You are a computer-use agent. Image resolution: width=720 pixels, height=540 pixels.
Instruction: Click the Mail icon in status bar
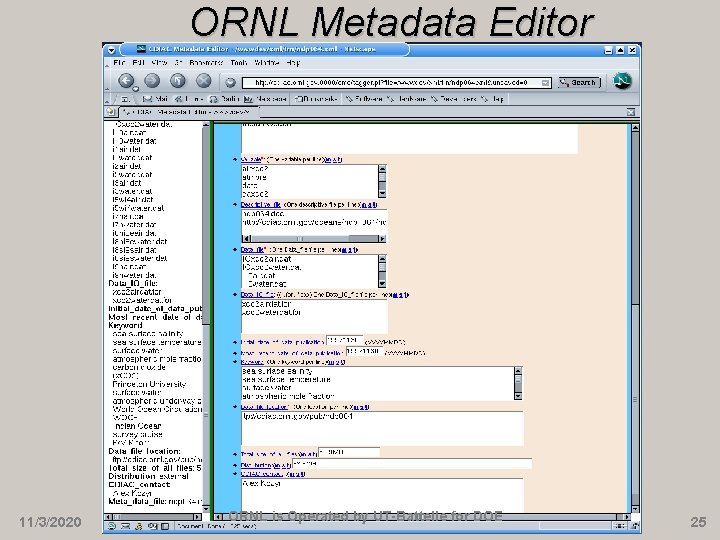tap(125, 526)
